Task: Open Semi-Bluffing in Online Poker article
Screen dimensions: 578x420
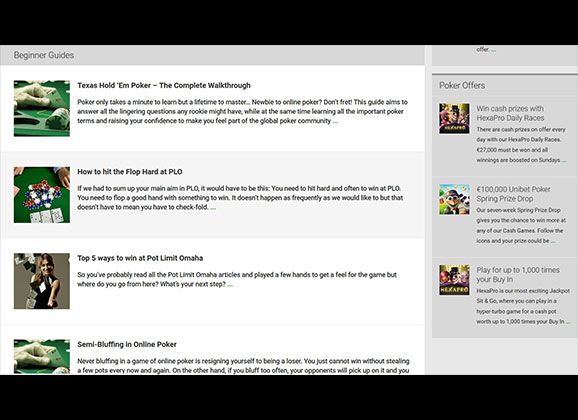Action: pos(127,344)
